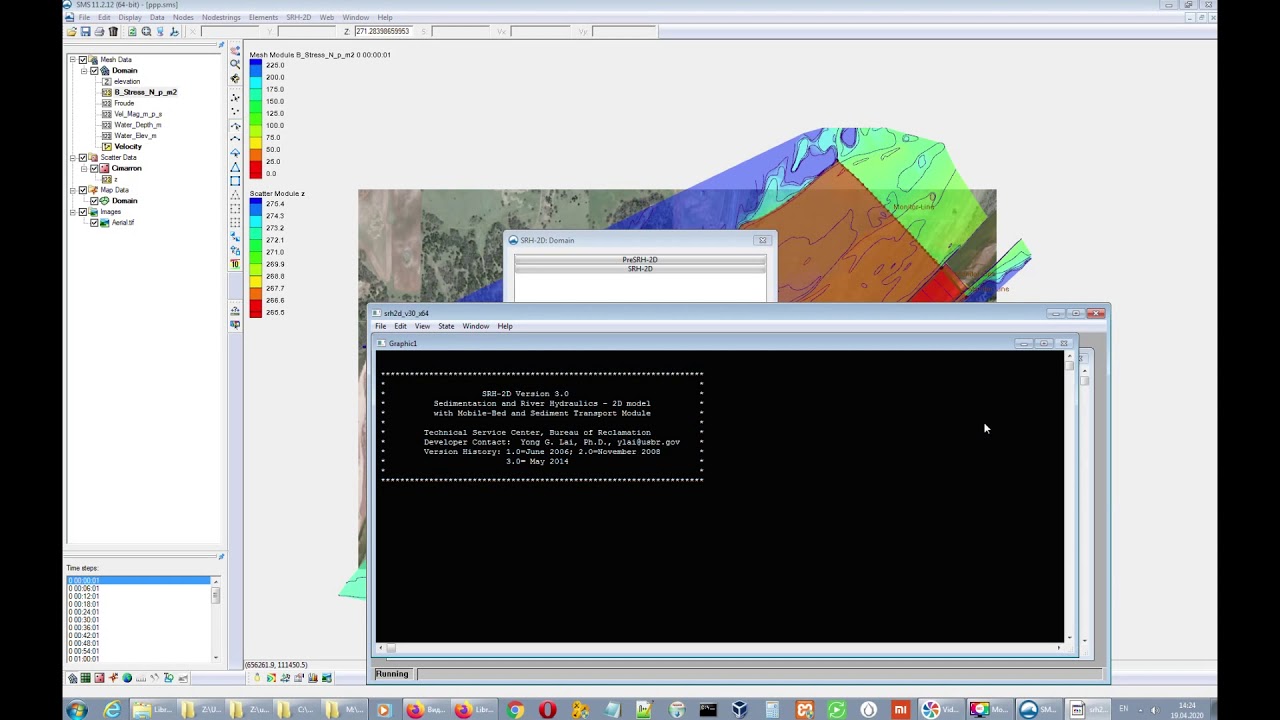Toggle the Aerial.tif image checkbox
This screenshot has width=1280, height=720.
(x=94, y=223)
